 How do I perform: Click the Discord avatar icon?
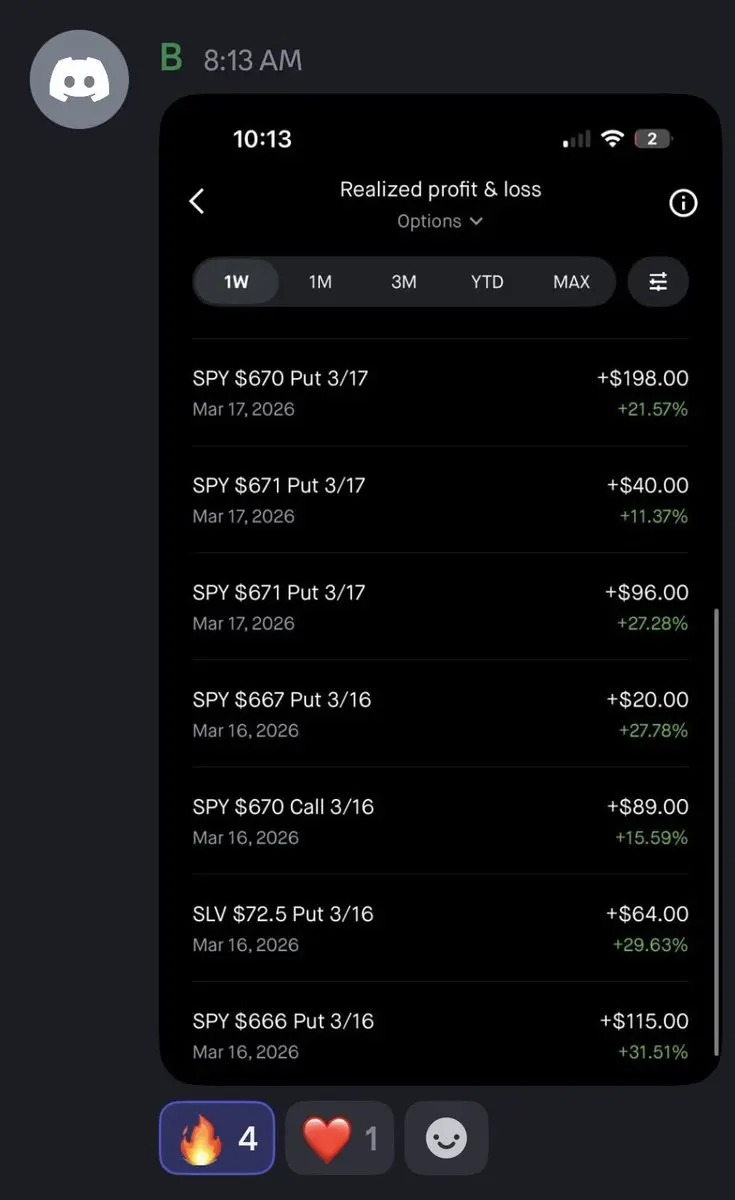(79, 79)
